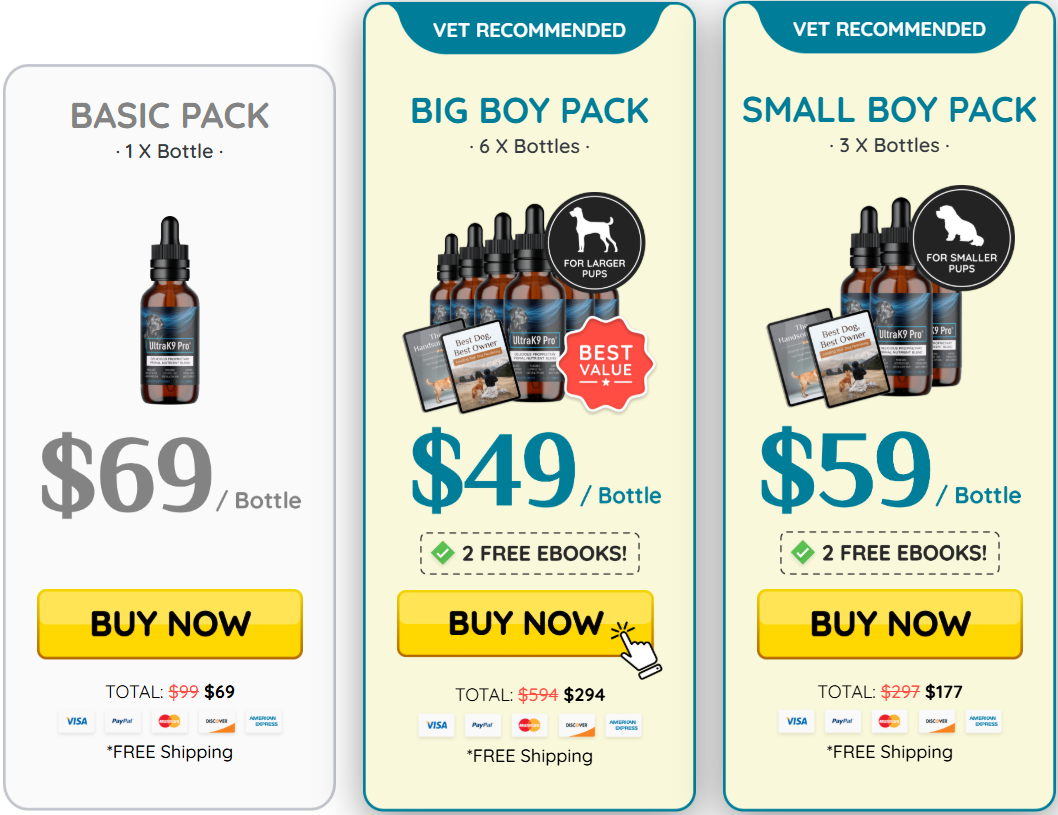This screenshot has height=815, width=1058.
Task: Click the For Smaller Pups dog badge
Action: click(962, 238)
